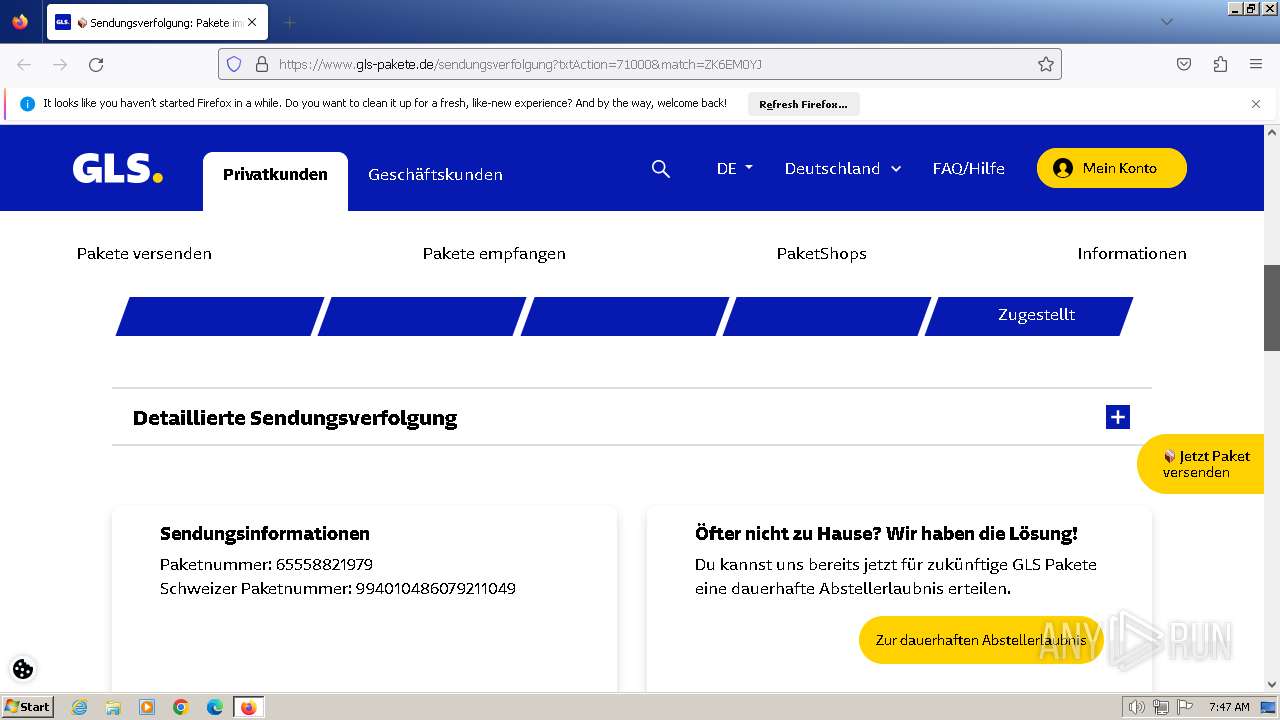Open the Firefox application menu
The width and height of the screenshot is (1280, 720).
[x=1256, y=64]
